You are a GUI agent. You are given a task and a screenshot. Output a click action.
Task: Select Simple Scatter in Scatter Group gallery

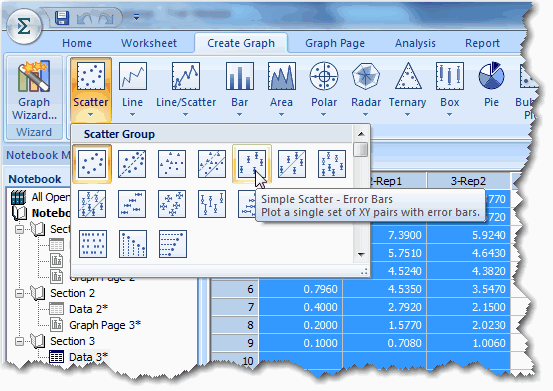tap(92, 164)
